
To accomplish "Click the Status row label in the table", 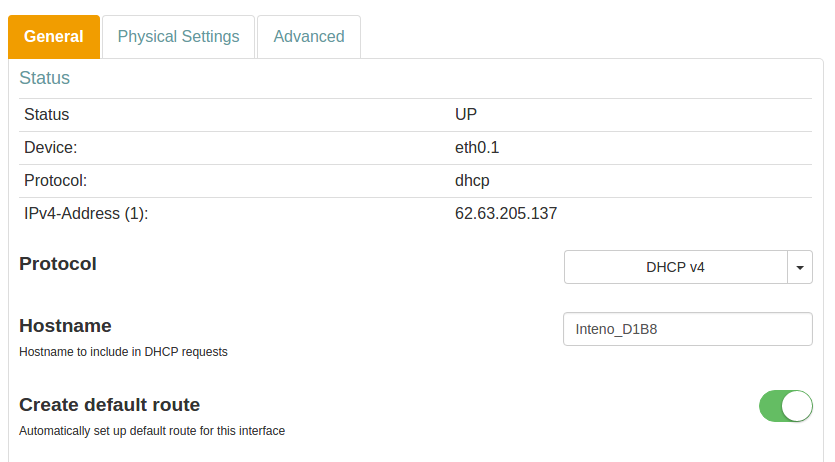I will 47,115.
